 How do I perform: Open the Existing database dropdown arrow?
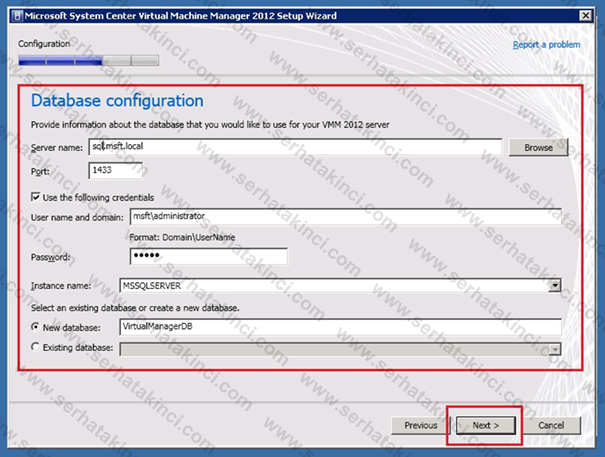click(555, 349)
